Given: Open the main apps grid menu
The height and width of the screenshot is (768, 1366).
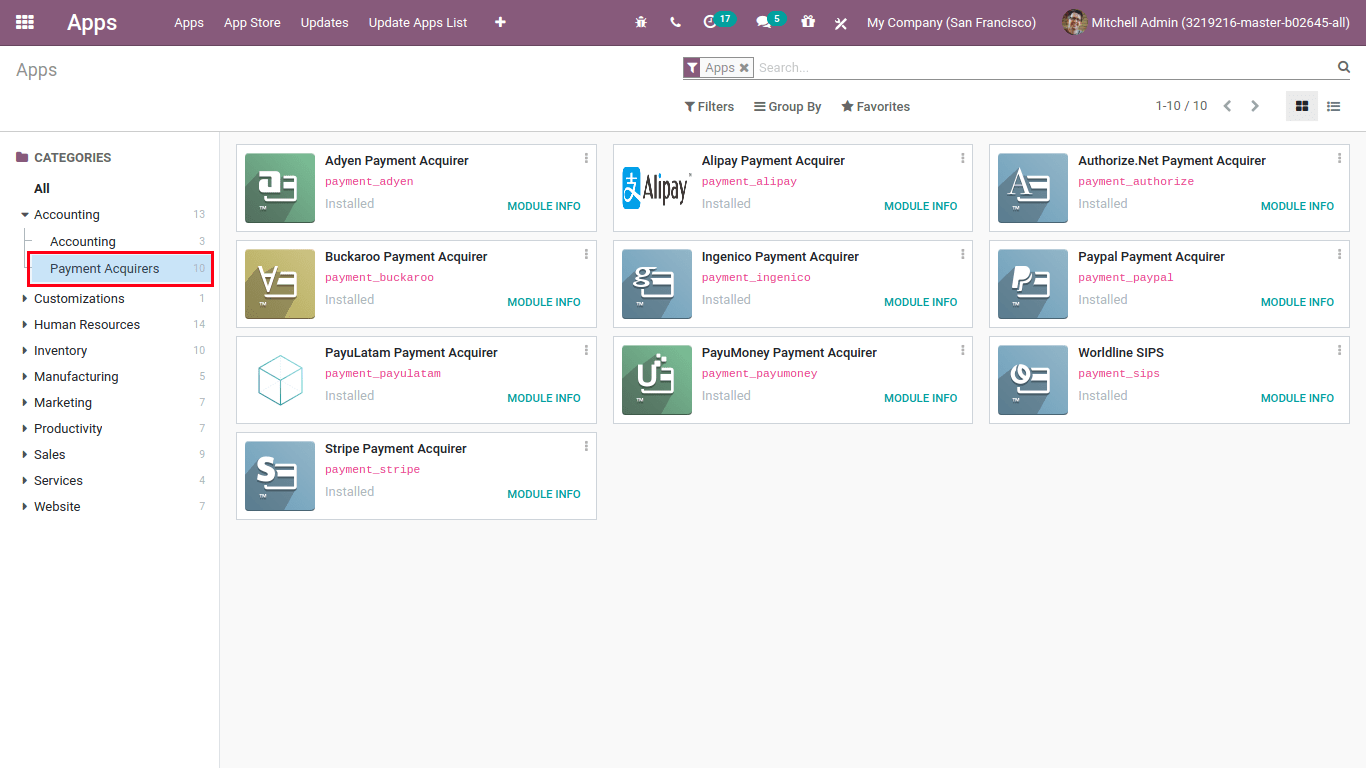Looking at the screenshot, I should click(x=25, y=22).
